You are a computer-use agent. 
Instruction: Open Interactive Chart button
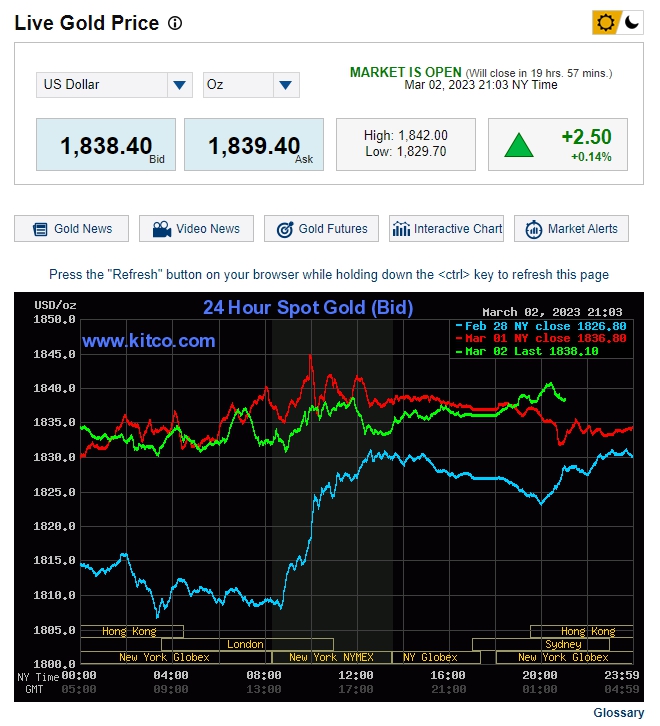pyautogui.click(x=446, y=229)
